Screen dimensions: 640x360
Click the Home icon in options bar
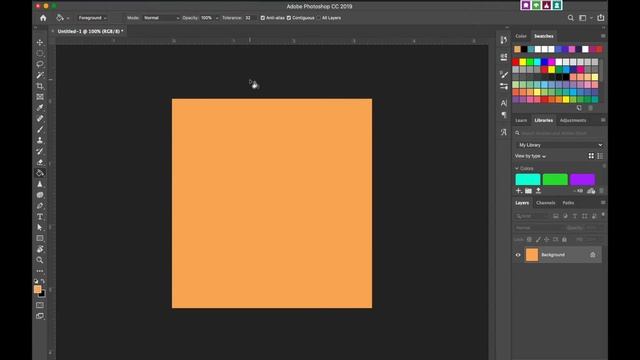point(43,18)
